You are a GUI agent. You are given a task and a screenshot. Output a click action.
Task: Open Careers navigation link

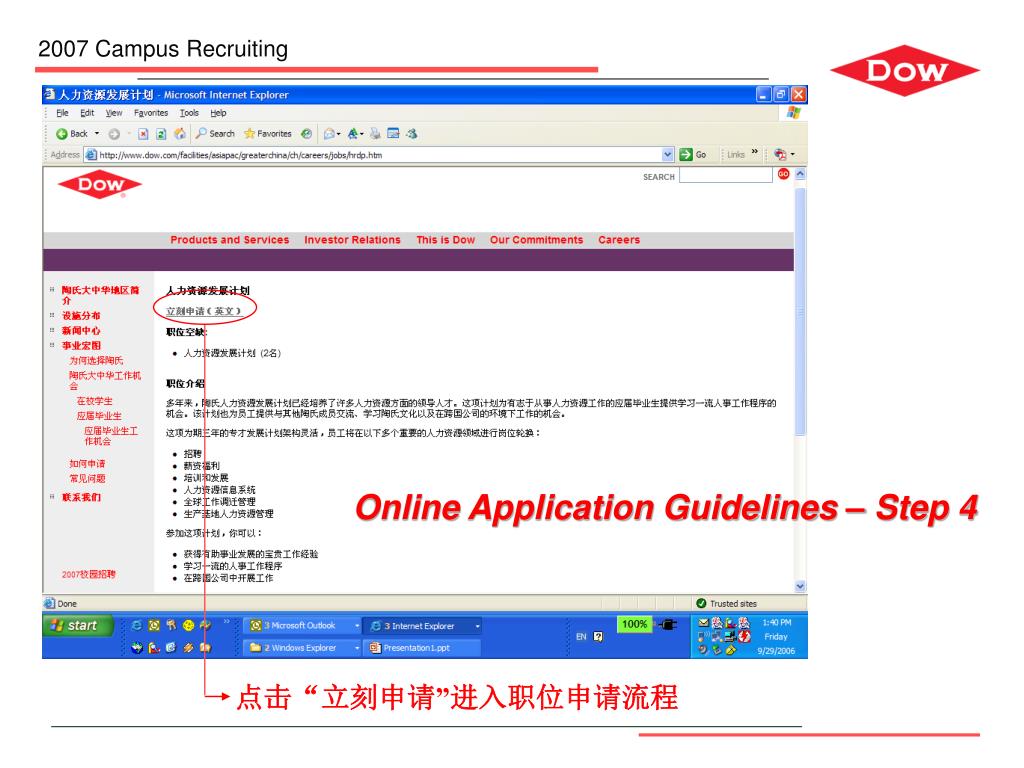[618, 240]
